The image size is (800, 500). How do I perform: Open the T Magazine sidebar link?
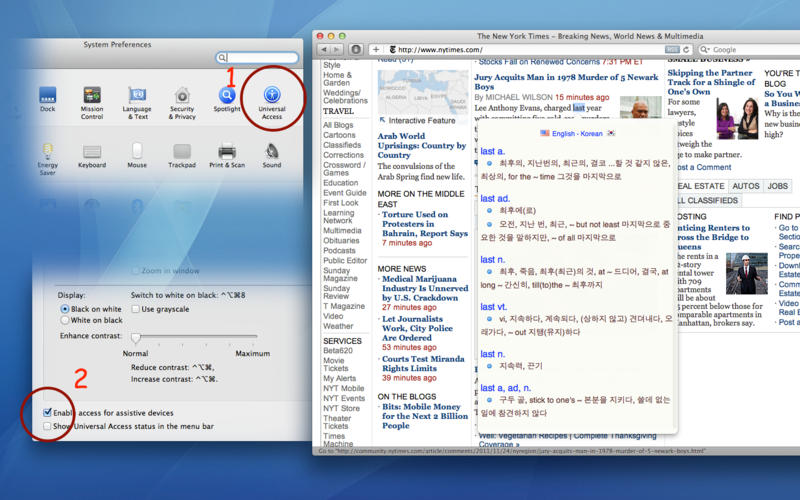(x=344, y=306)
